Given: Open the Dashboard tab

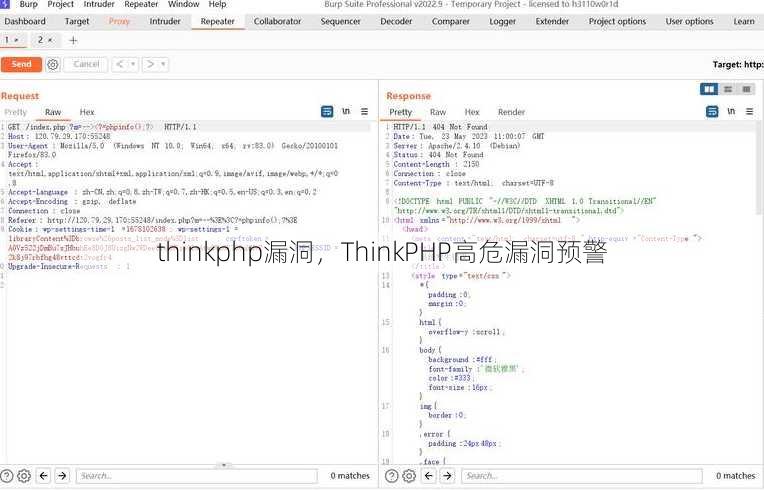Looking at the screenshot, I should pos(25,21).
